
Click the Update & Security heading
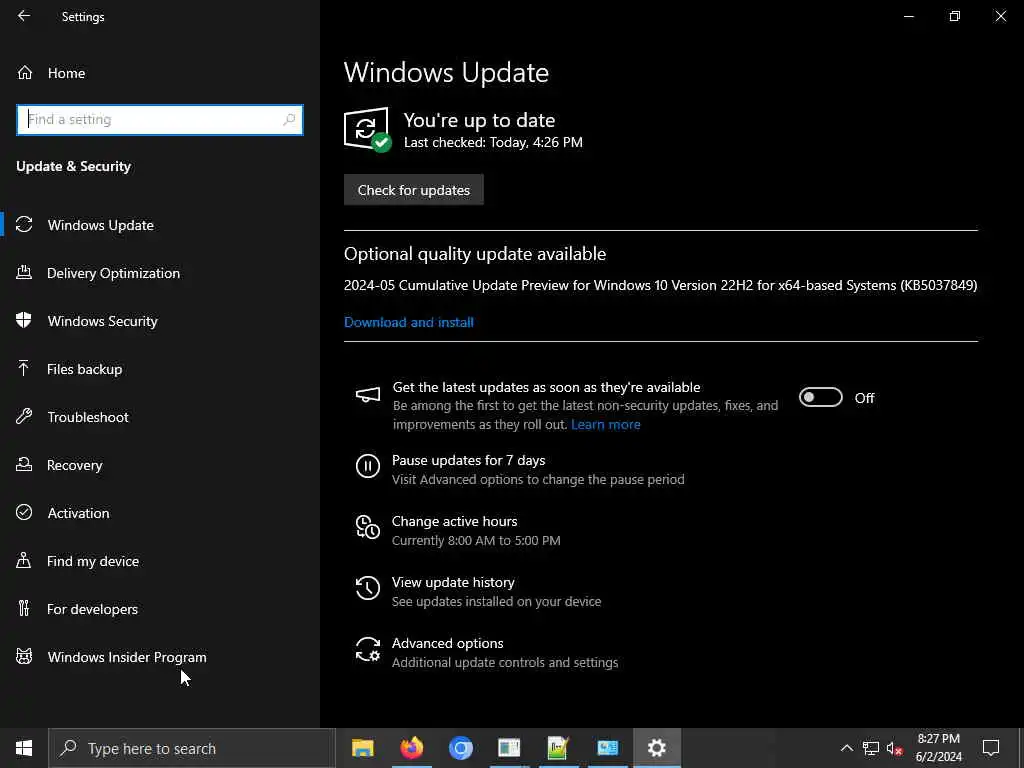73,167
